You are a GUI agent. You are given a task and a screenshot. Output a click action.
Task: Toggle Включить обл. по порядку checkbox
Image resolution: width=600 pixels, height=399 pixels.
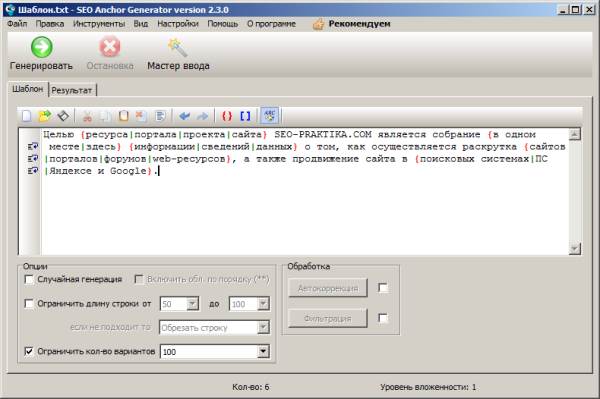tap(139, 279)
